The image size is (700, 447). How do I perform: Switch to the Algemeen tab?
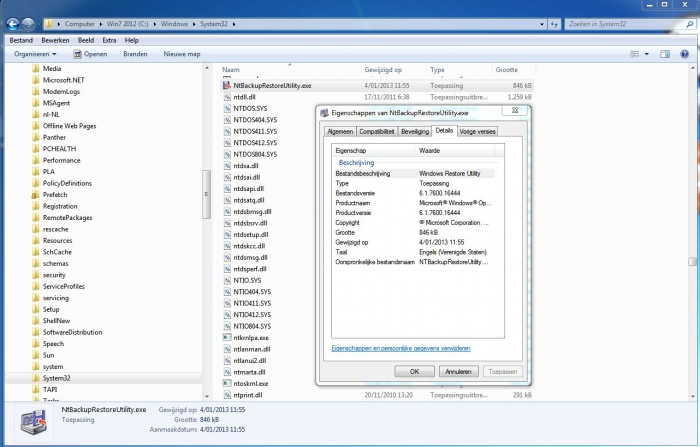[340, 131]
